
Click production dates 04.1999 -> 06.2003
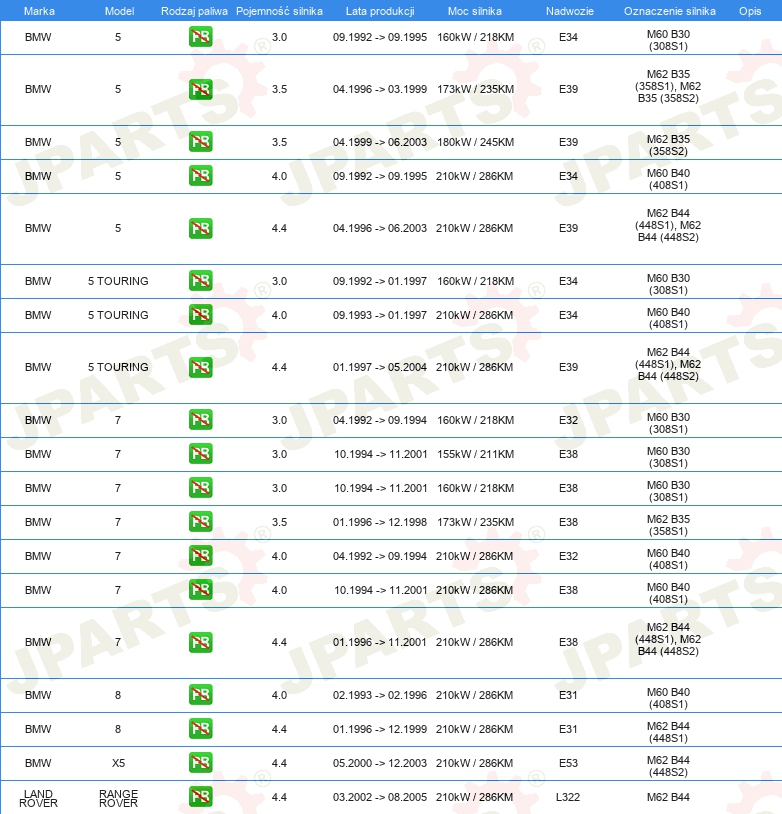[x=380, y=142]
